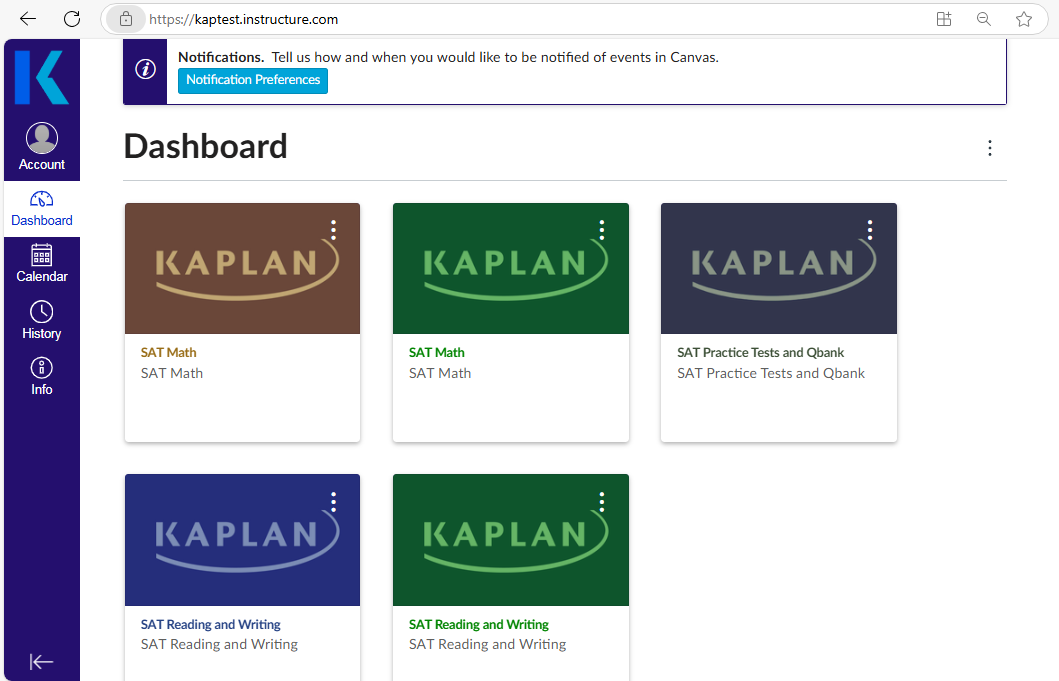Image resolution: width=1059 pixels, height=681 pixels.
Task: Bookmark the page with the star icon
Action: click(1024, 19)
